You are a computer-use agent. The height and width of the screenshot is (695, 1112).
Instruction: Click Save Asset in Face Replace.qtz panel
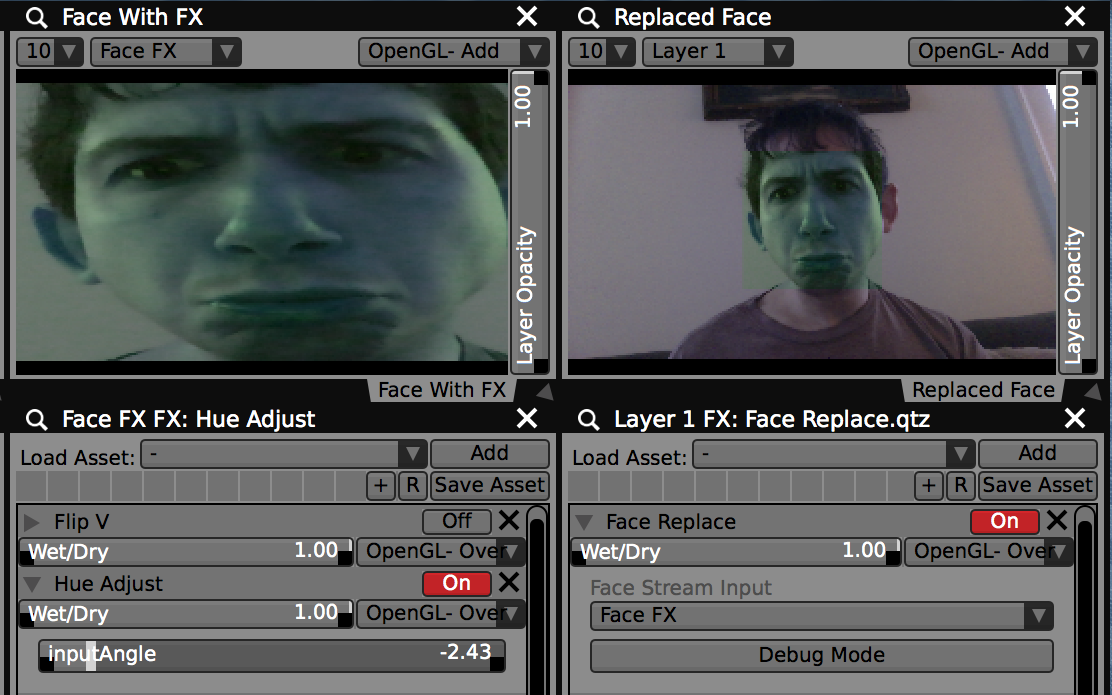click(1038, 485)
